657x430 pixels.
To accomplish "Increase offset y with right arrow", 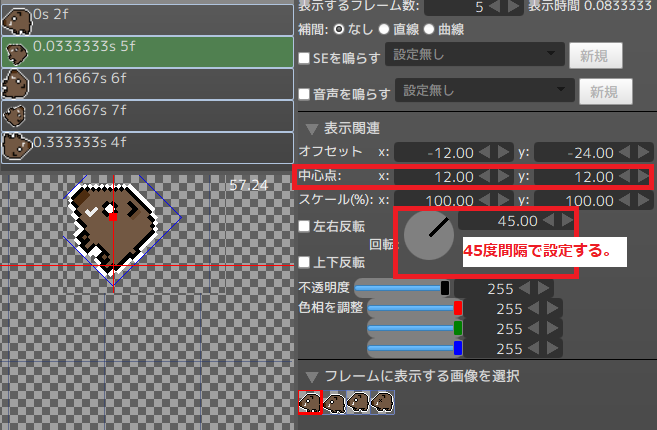I will click(644, 152).
